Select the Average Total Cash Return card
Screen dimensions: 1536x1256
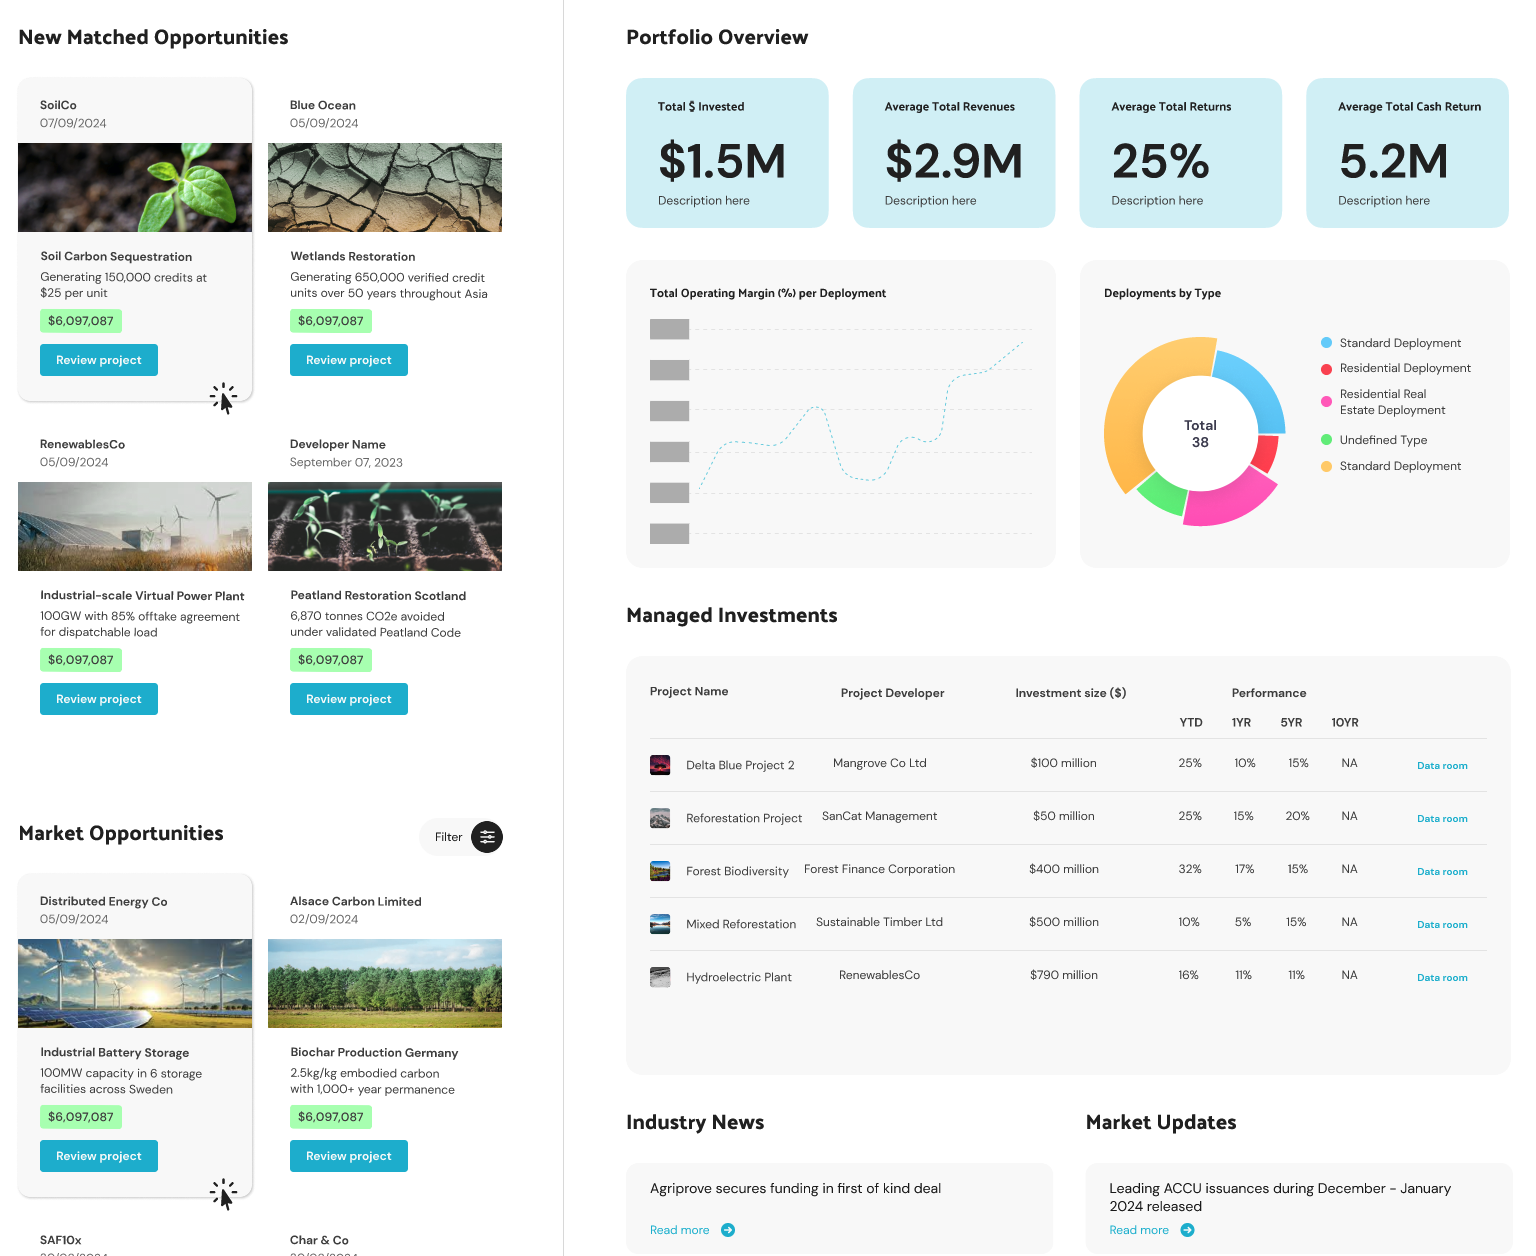[1408, 153]
